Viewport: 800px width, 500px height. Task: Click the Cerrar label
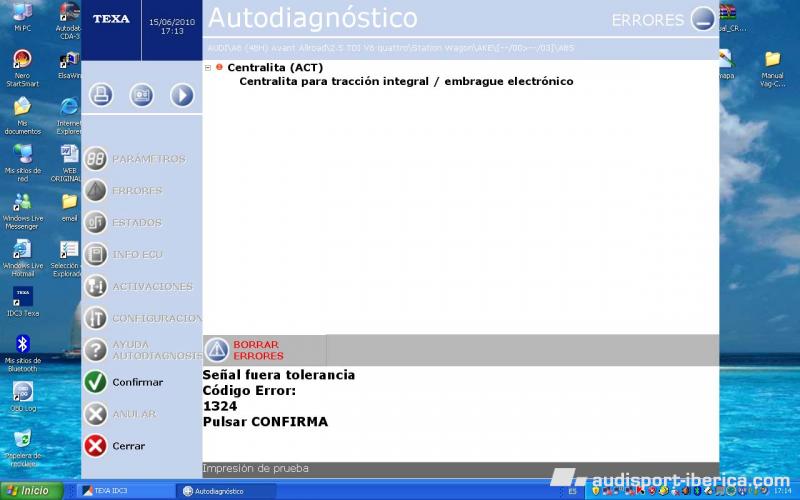(129, 446)
